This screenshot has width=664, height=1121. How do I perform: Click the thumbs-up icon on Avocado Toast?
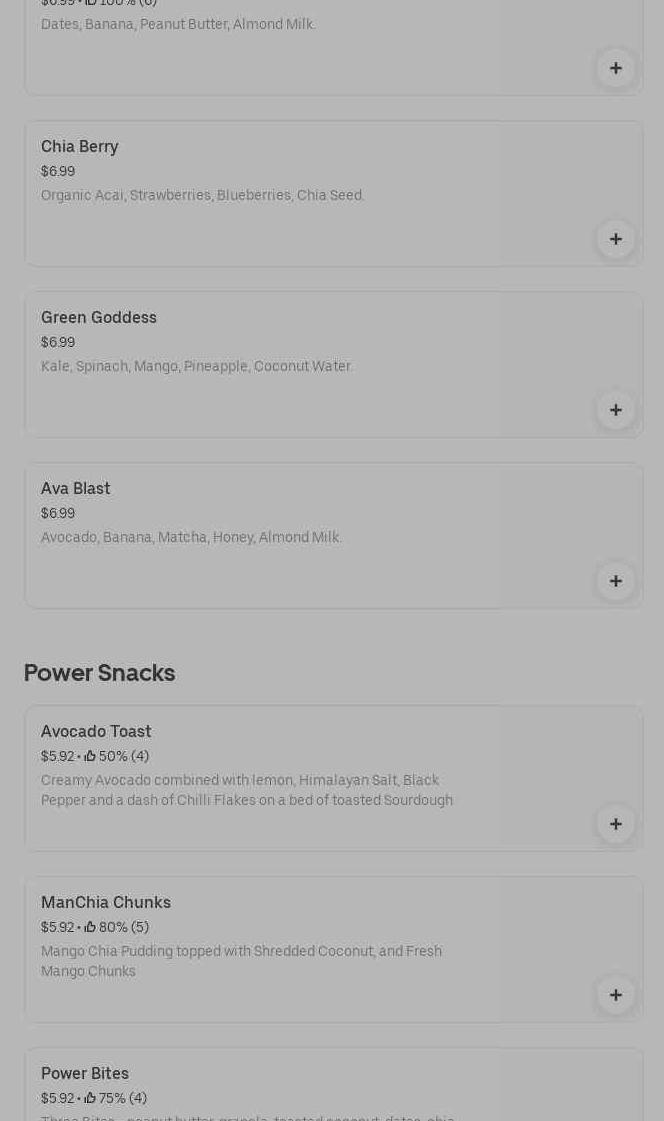pyautogui.click(x=90, y=756)
